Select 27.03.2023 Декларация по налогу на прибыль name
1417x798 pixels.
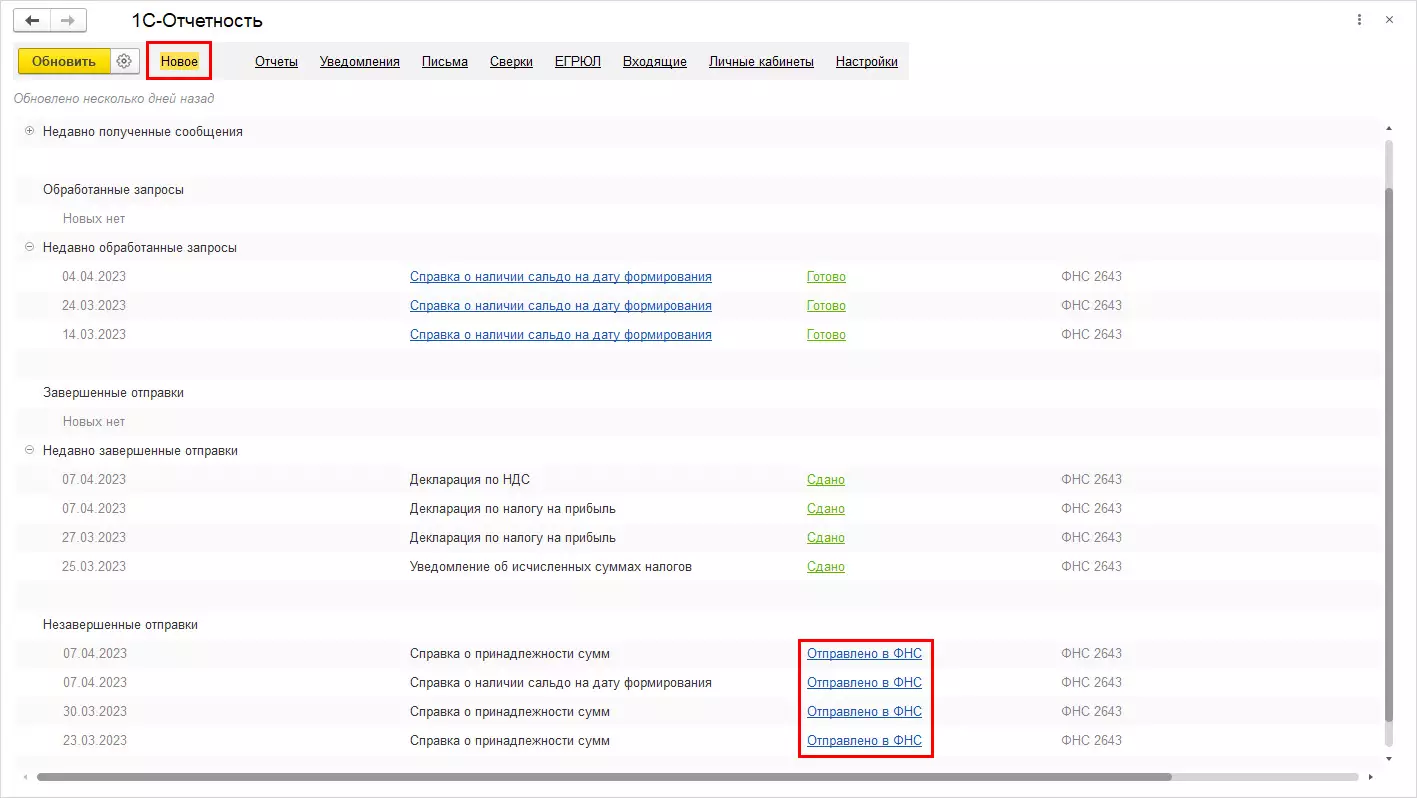click(x=513, y=537)
